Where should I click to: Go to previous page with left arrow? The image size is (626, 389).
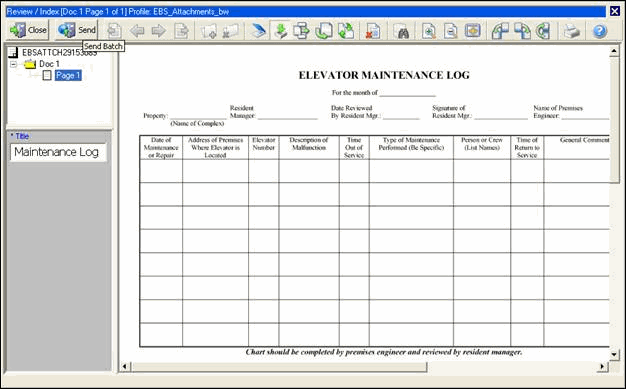(x=137, y=31)
